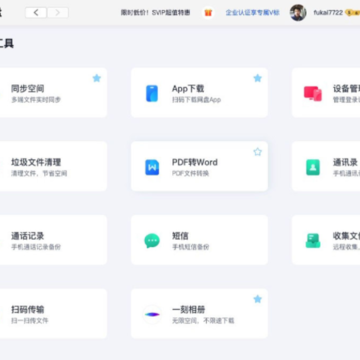Toggle the favorite star on 同步空间

97,78
